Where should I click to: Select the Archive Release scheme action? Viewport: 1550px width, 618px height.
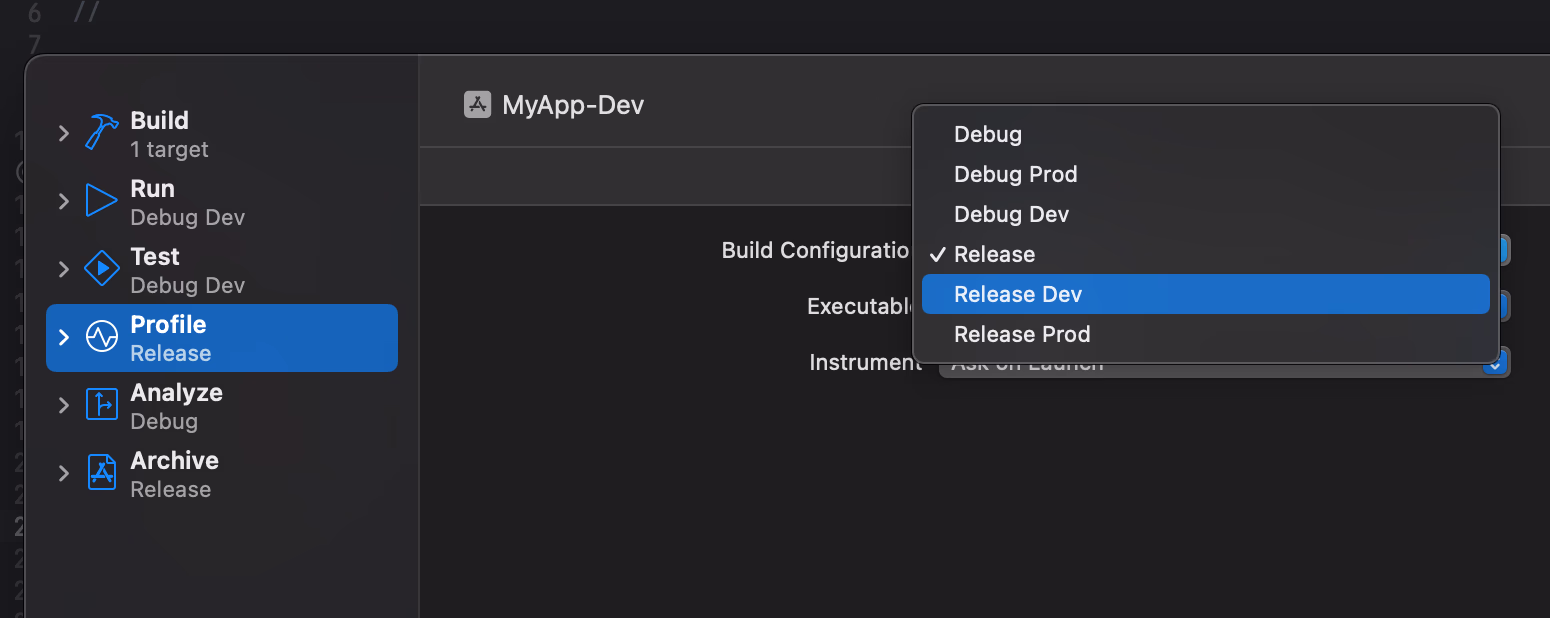[174, 473]
